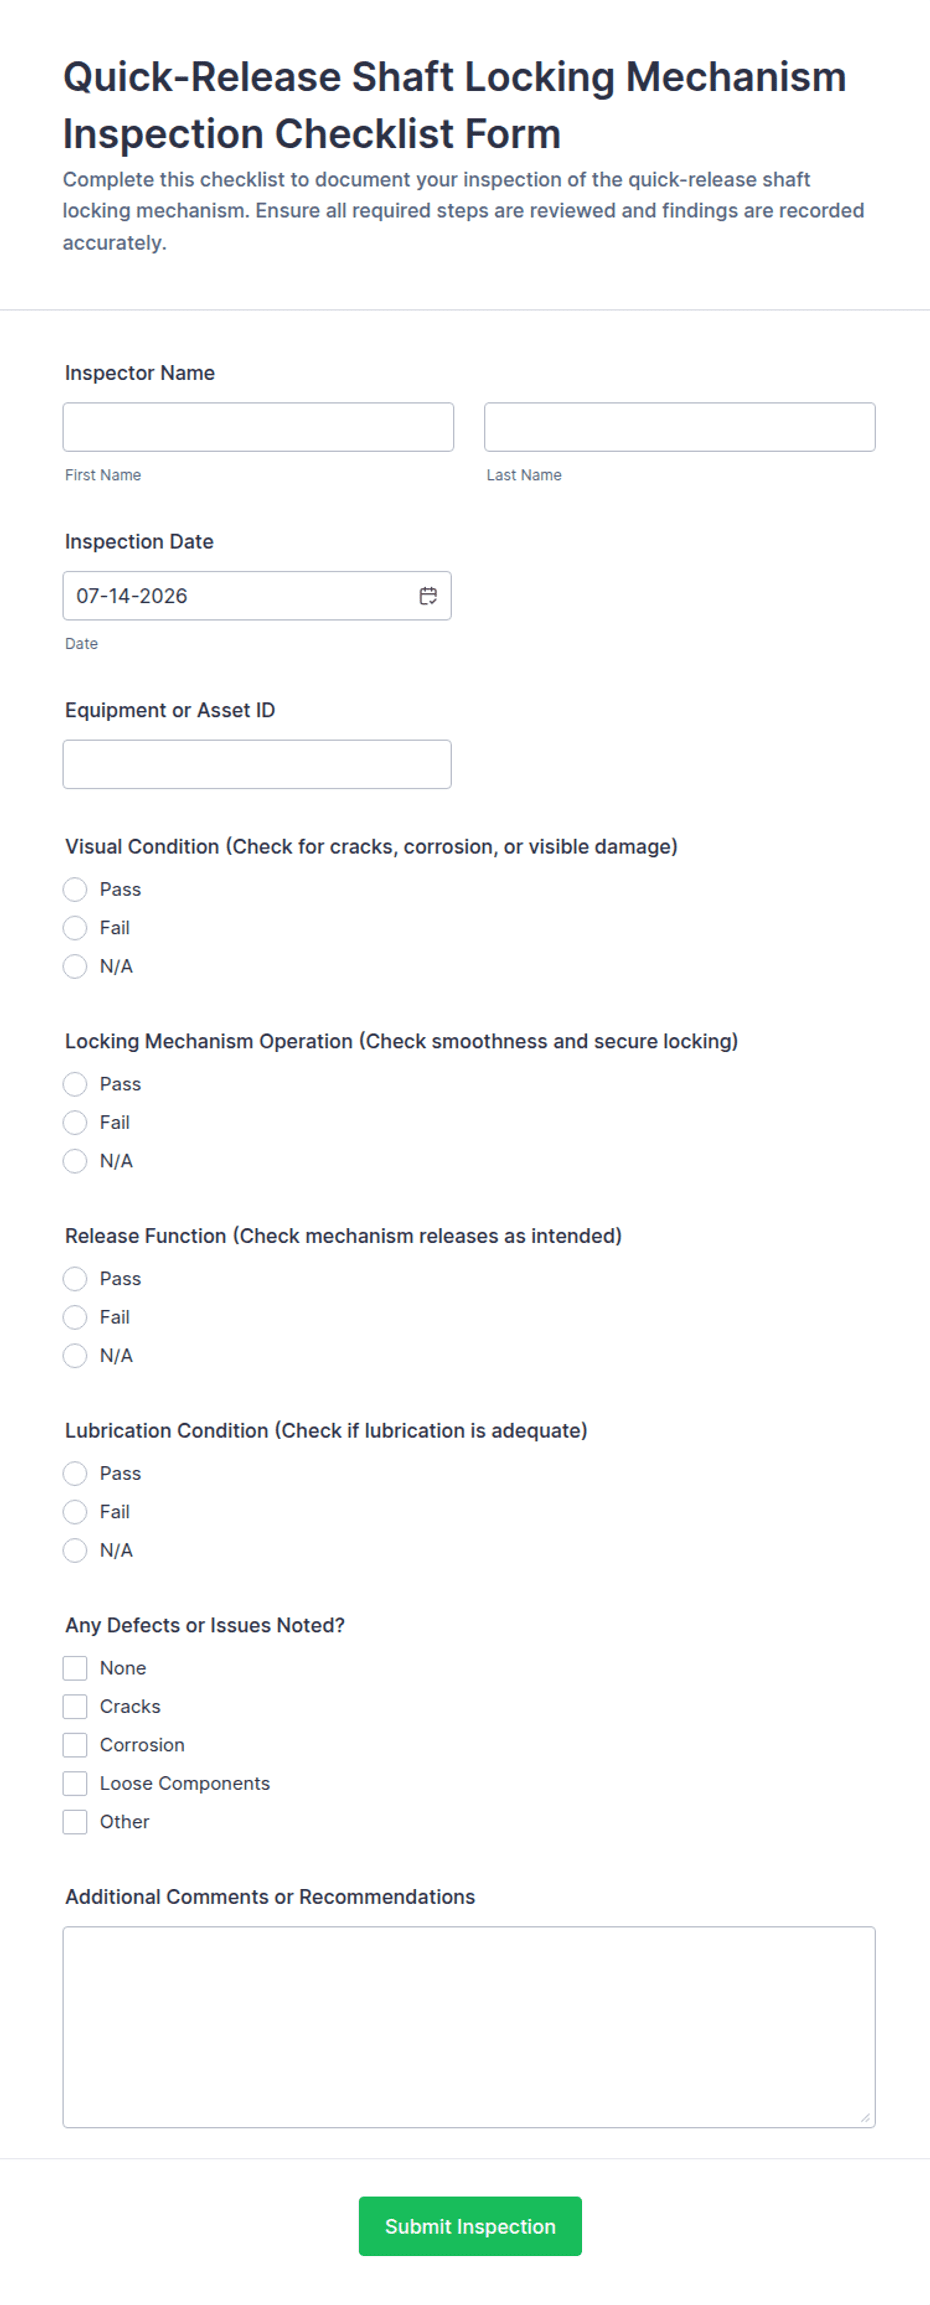This screenshot has width=930, height=2305.
Task: Check the None defects checkbox
Action: (x=75, y=1668)
